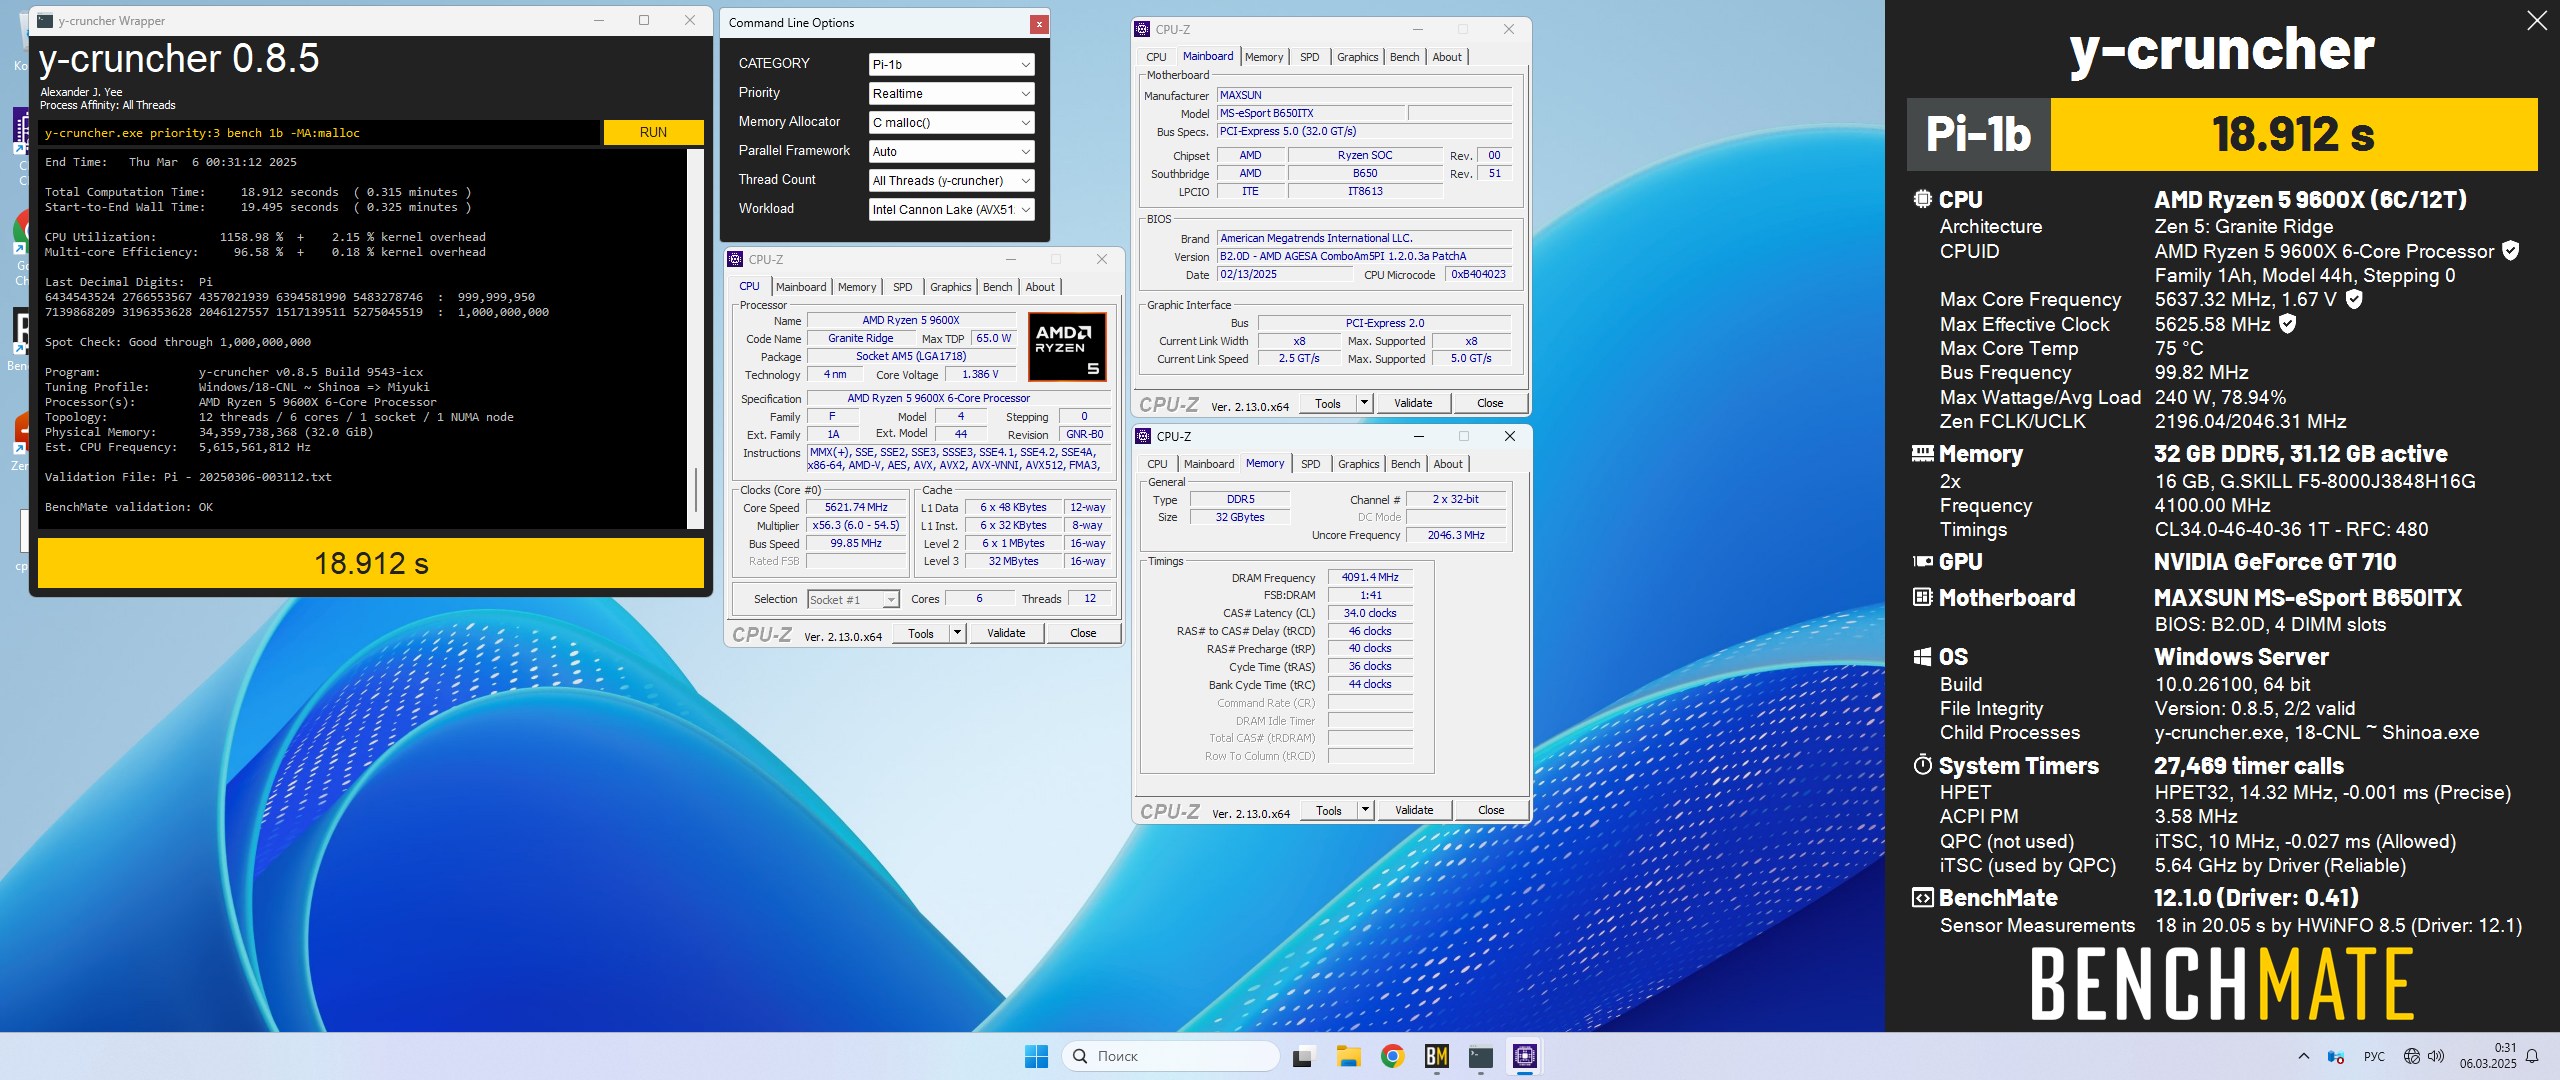Click the CPUID verified shield icon
The image size is (2560, 1080).
click(x=2510, y=251)
